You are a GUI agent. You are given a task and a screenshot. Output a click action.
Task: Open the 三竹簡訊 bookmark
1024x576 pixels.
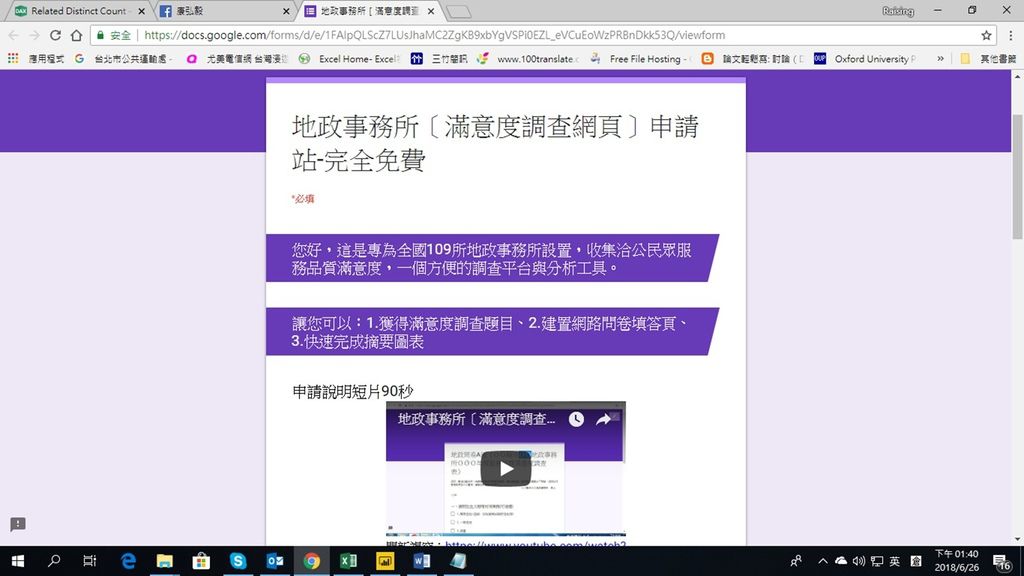pyautogui.click(x=439, y=59)
